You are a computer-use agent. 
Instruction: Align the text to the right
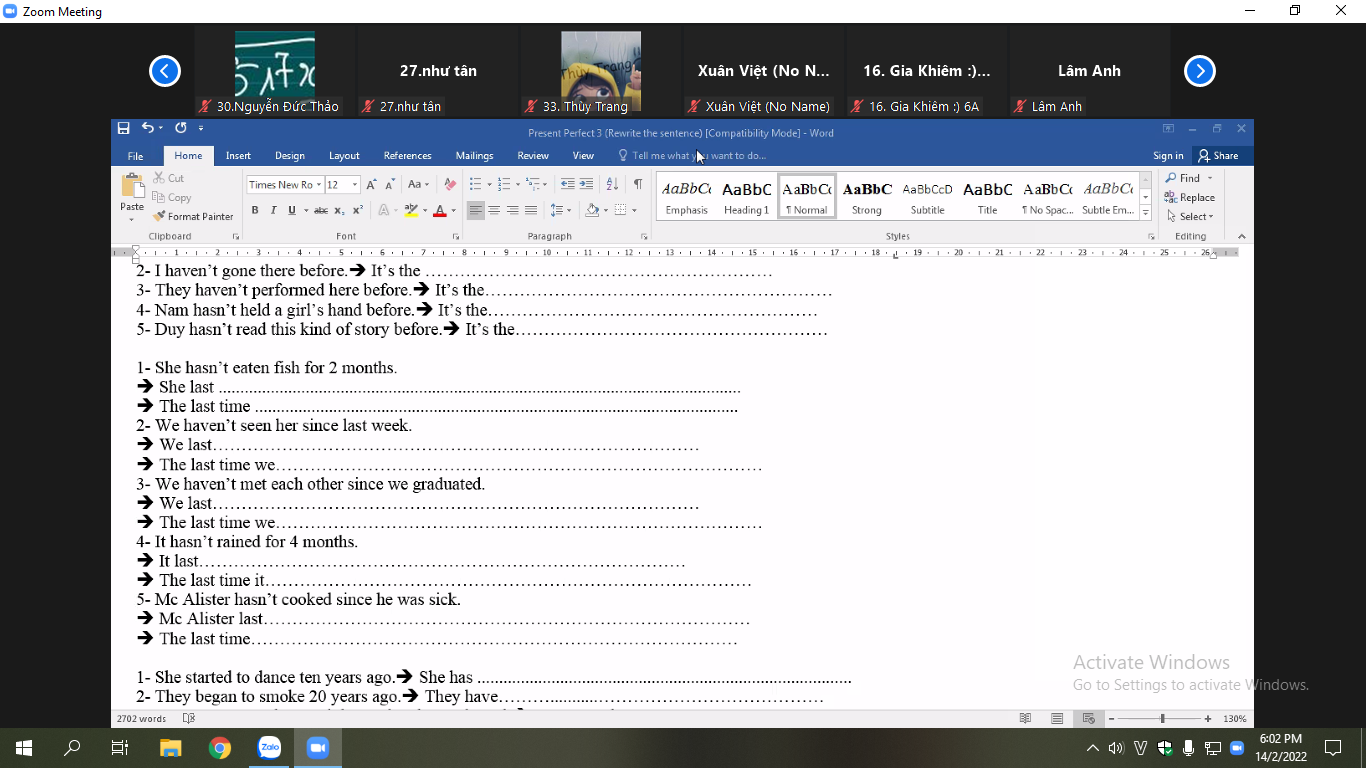[512, 210]
